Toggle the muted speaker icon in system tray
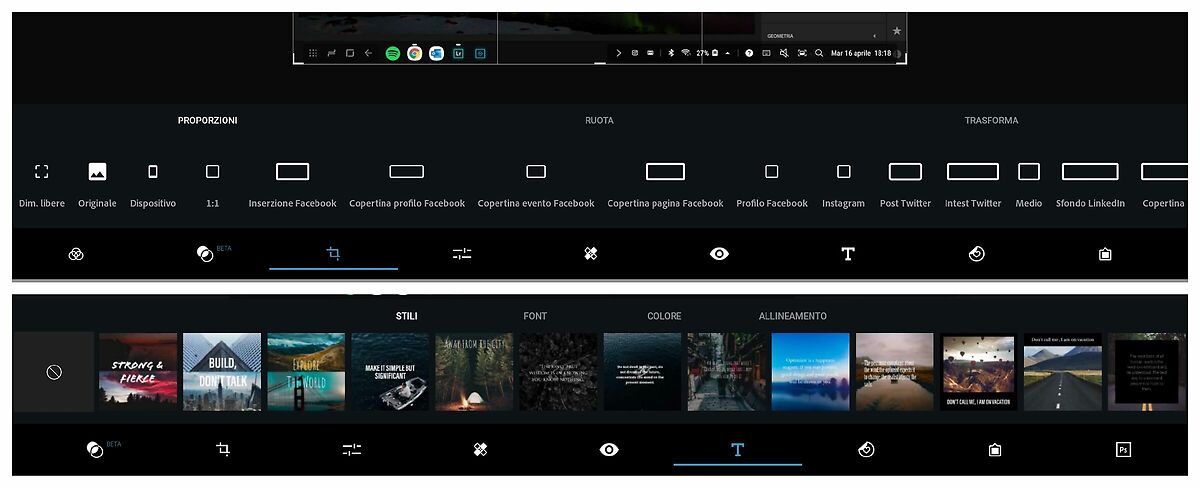1200x488 pixels. tap(784, 53)
